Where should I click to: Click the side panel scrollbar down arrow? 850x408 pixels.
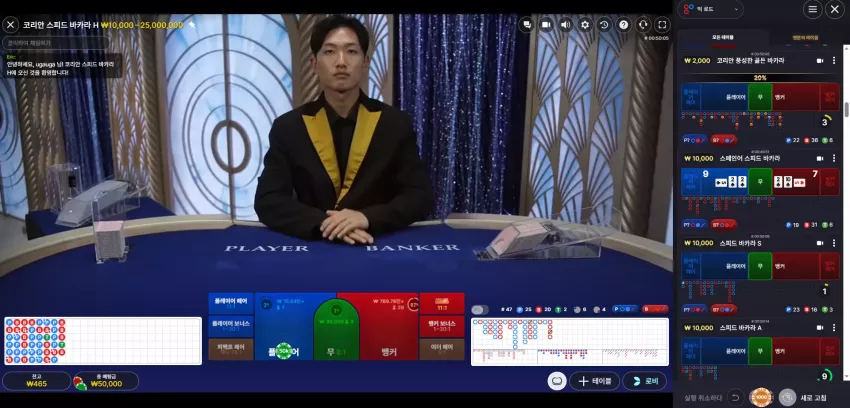click(x=846, y=378)
